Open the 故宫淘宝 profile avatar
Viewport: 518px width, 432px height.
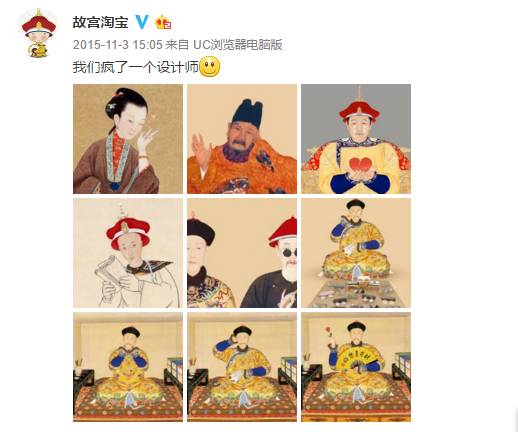pos(39,33)
